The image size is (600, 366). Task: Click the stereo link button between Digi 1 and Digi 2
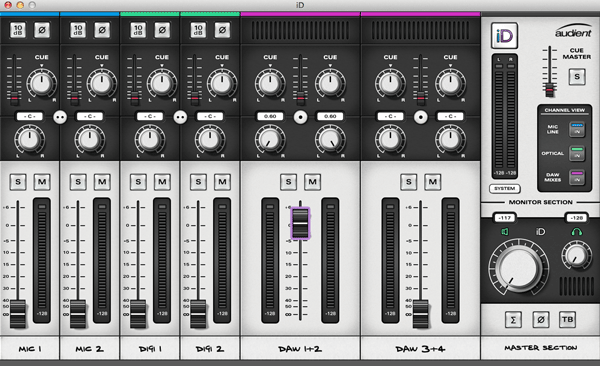pos(180,117)
